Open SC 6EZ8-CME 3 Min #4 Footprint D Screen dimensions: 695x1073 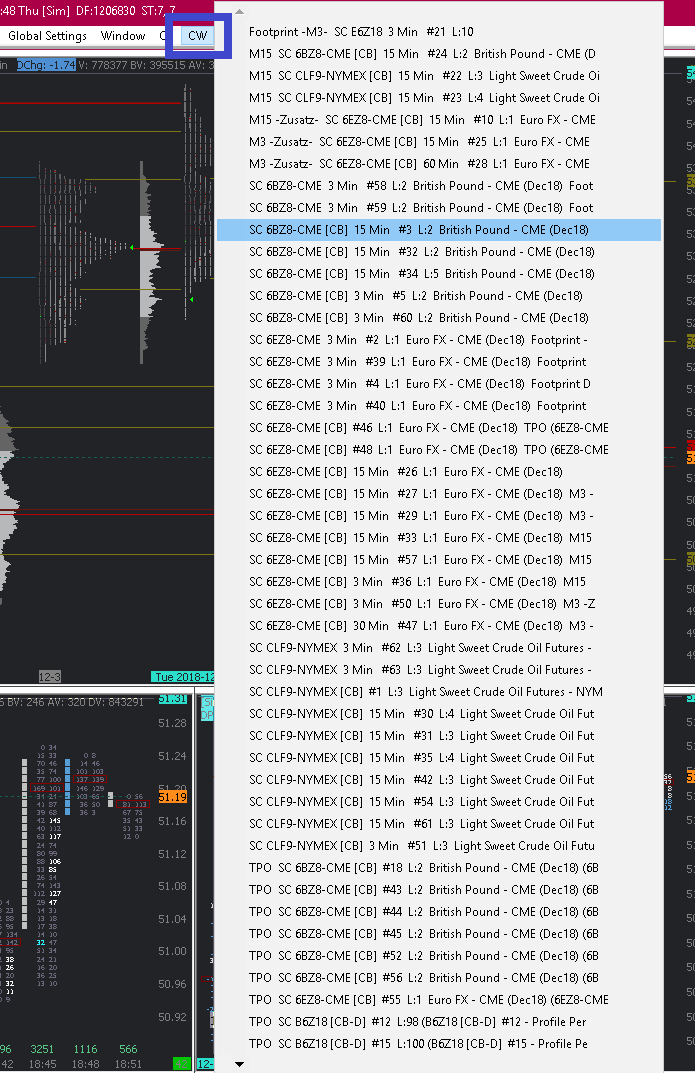click(439, 384)
